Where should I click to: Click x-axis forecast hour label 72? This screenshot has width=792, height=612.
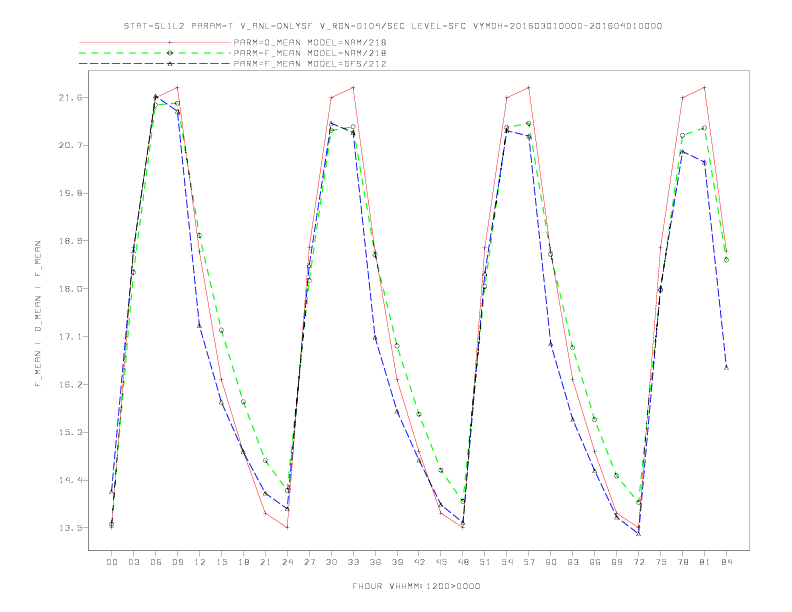pyautogui.click(x=639, y=562)
